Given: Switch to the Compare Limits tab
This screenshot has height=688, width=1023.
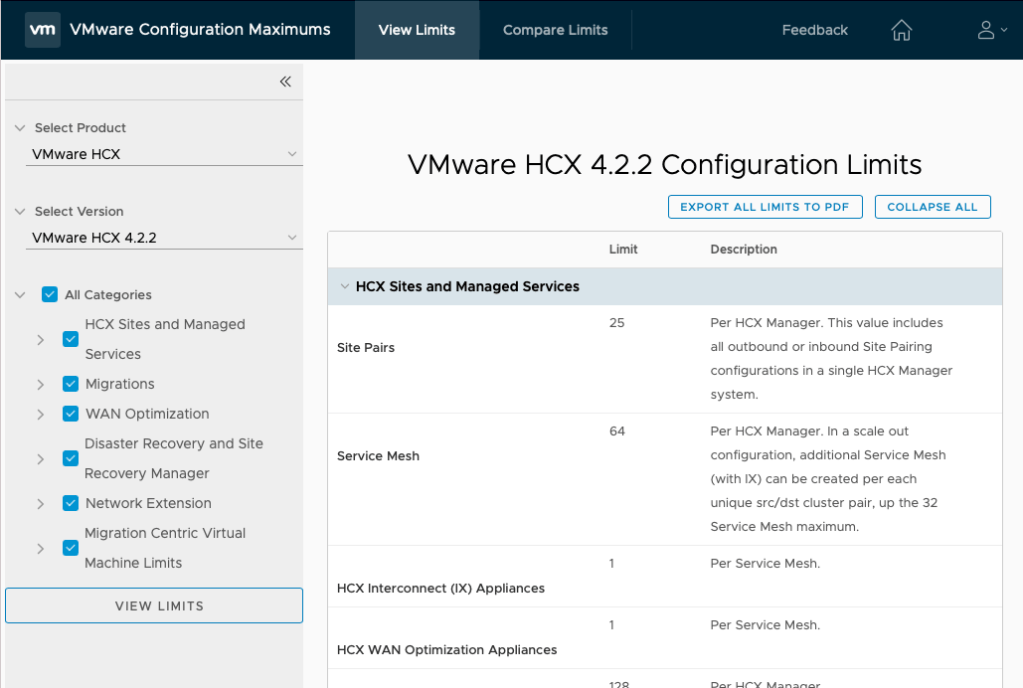Looking at the screenshot, I should (555, 30).
